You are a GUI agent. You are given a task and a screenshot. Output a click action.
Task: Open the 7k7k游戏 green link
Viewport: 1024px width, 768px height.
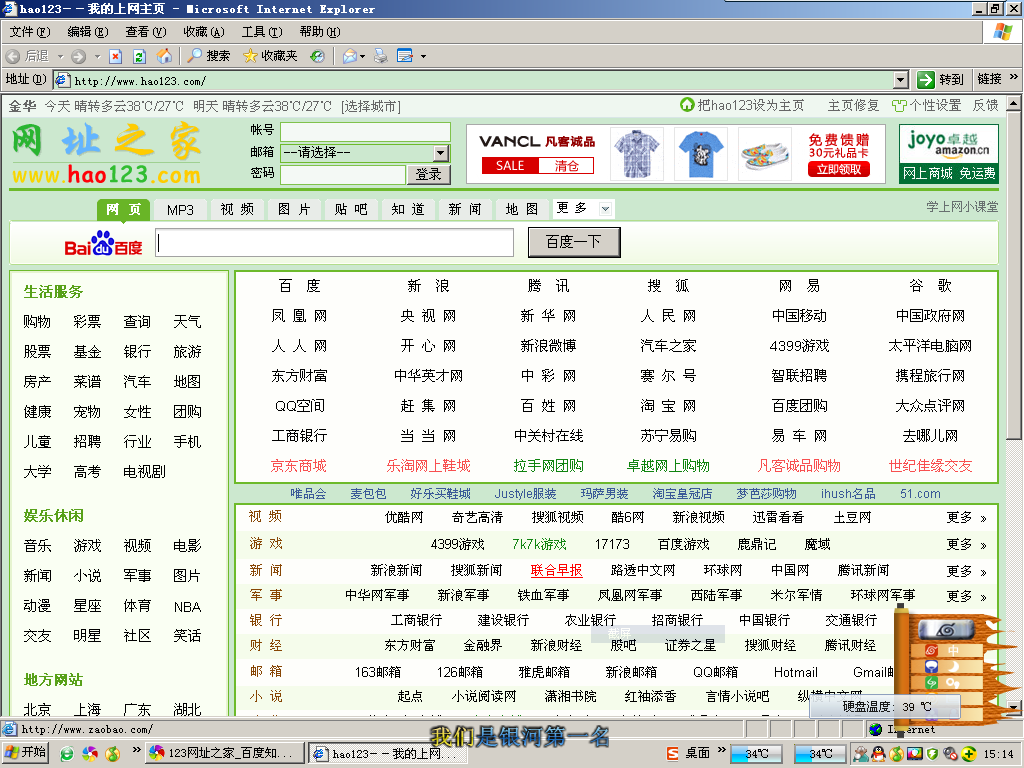click(539, 544)
